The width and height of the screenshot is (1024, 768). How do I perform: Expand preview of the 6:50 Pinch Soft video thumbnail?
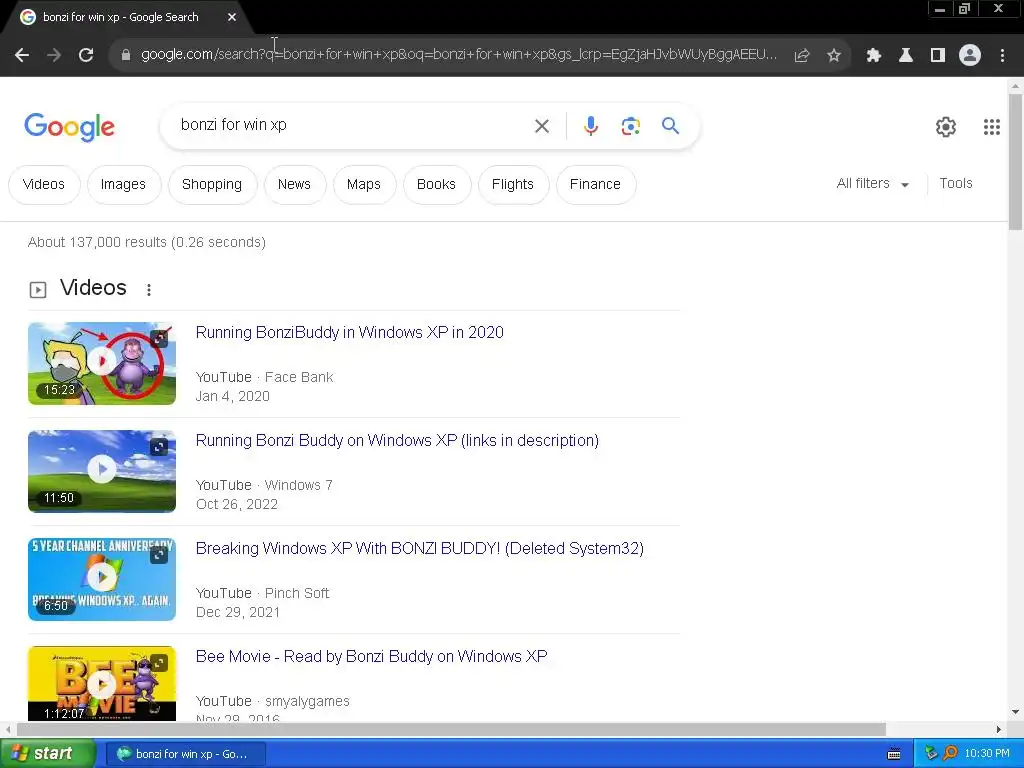159,554
